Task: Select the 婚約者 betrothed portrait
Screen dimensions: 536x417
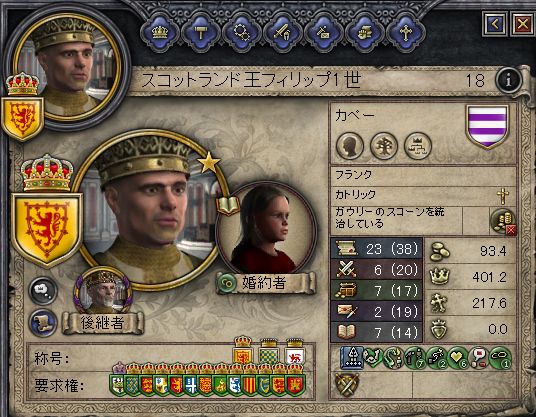Action: pos(266,230)
